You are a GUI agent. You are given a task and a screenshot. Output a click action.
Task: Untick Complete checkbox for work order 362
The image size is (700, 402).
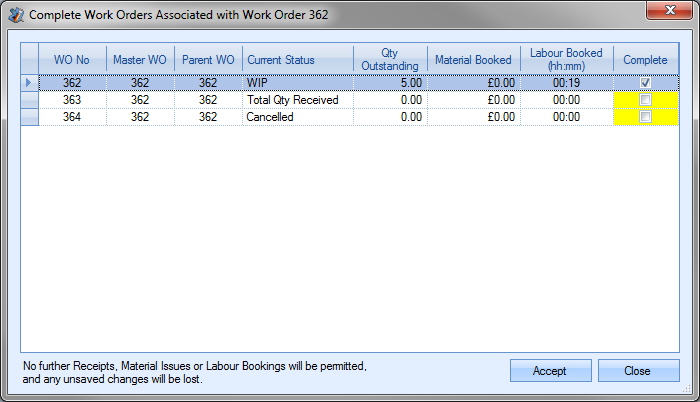click(x=645, y=83)
